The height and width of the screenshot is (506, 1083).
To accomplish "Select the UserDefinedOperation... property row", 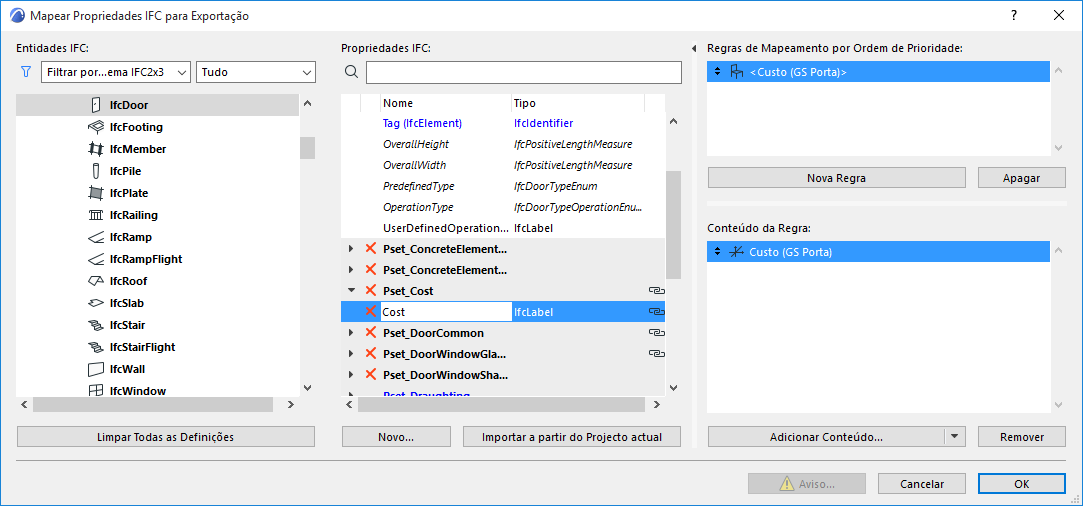I will tap(503, 228).
